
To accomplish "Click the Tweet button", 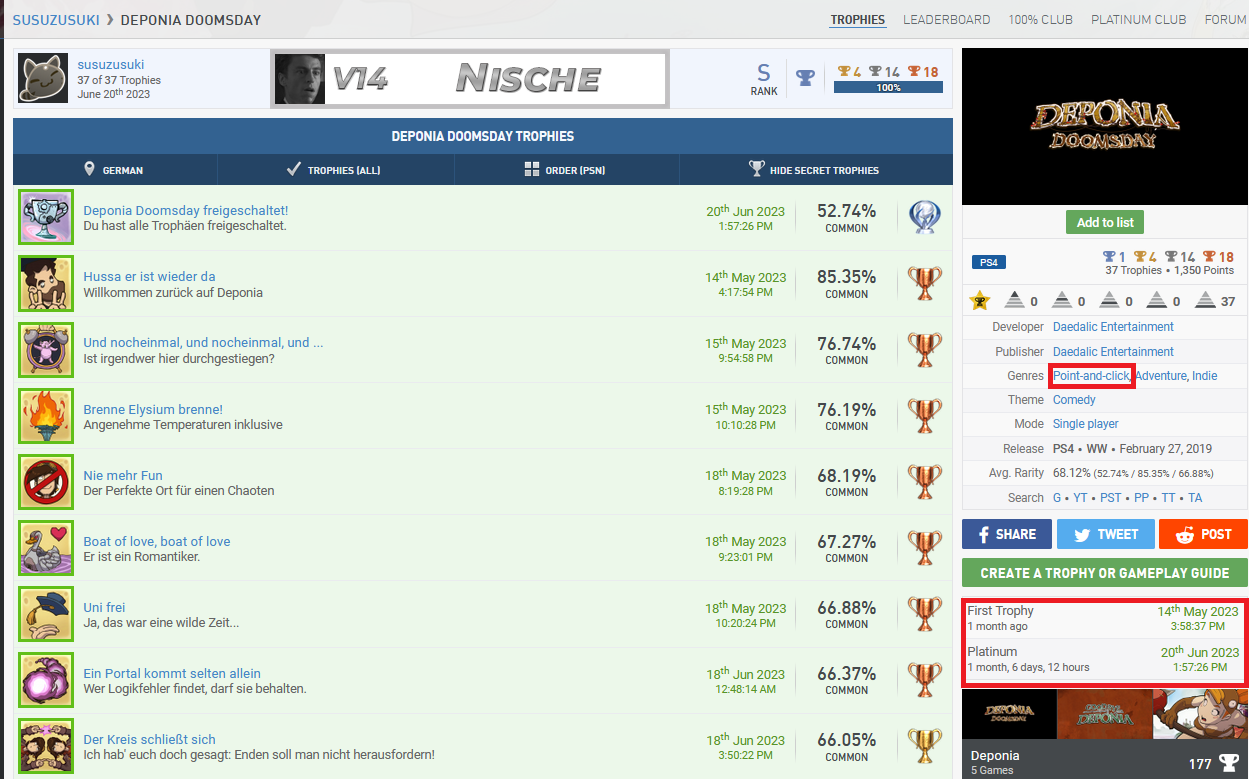I will point(1105,534).
